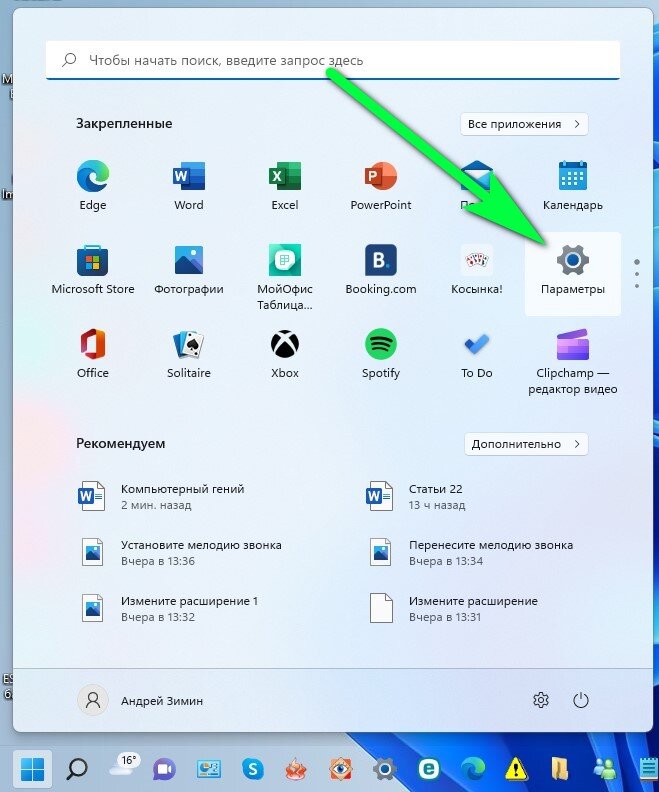Open Параметры from pinned apps
This screenshot has width=659, height=792.
point(573,273)
